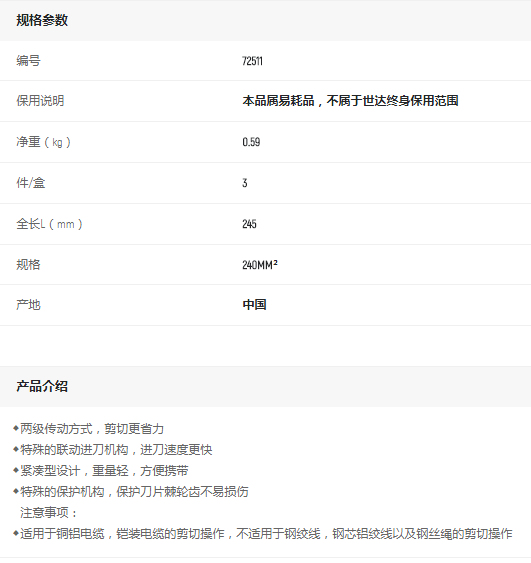Select the spec value 240MM²

click(260, 265)
